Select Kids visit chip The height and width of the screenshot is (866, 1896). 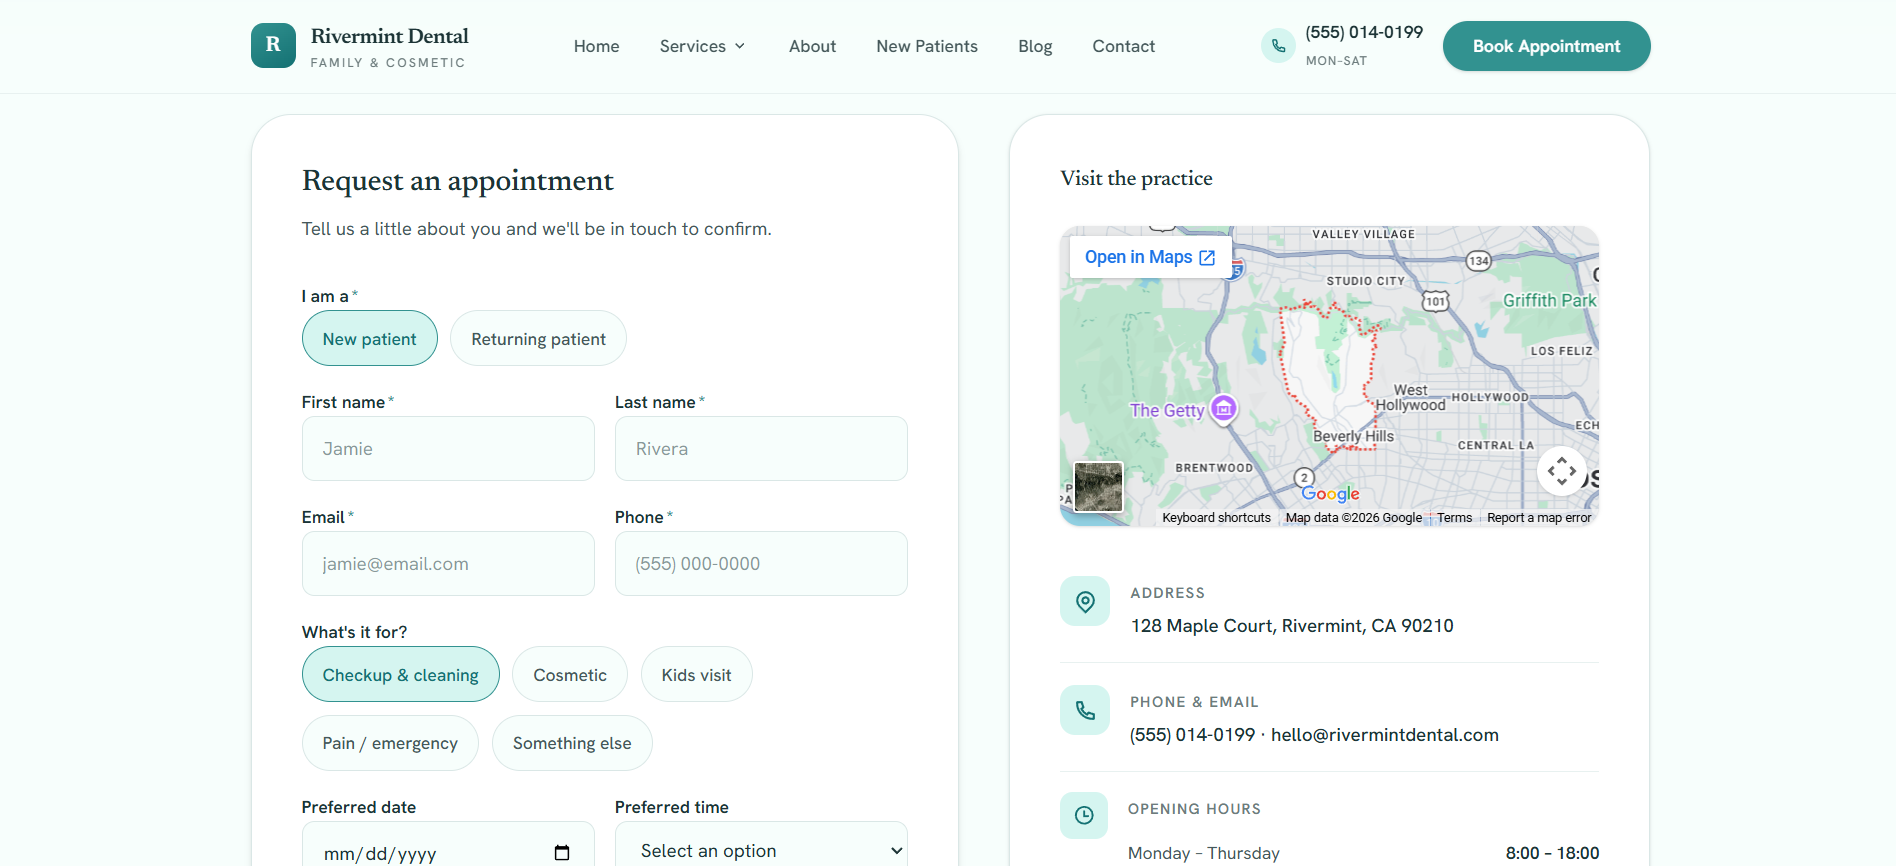tap(696, 675)
